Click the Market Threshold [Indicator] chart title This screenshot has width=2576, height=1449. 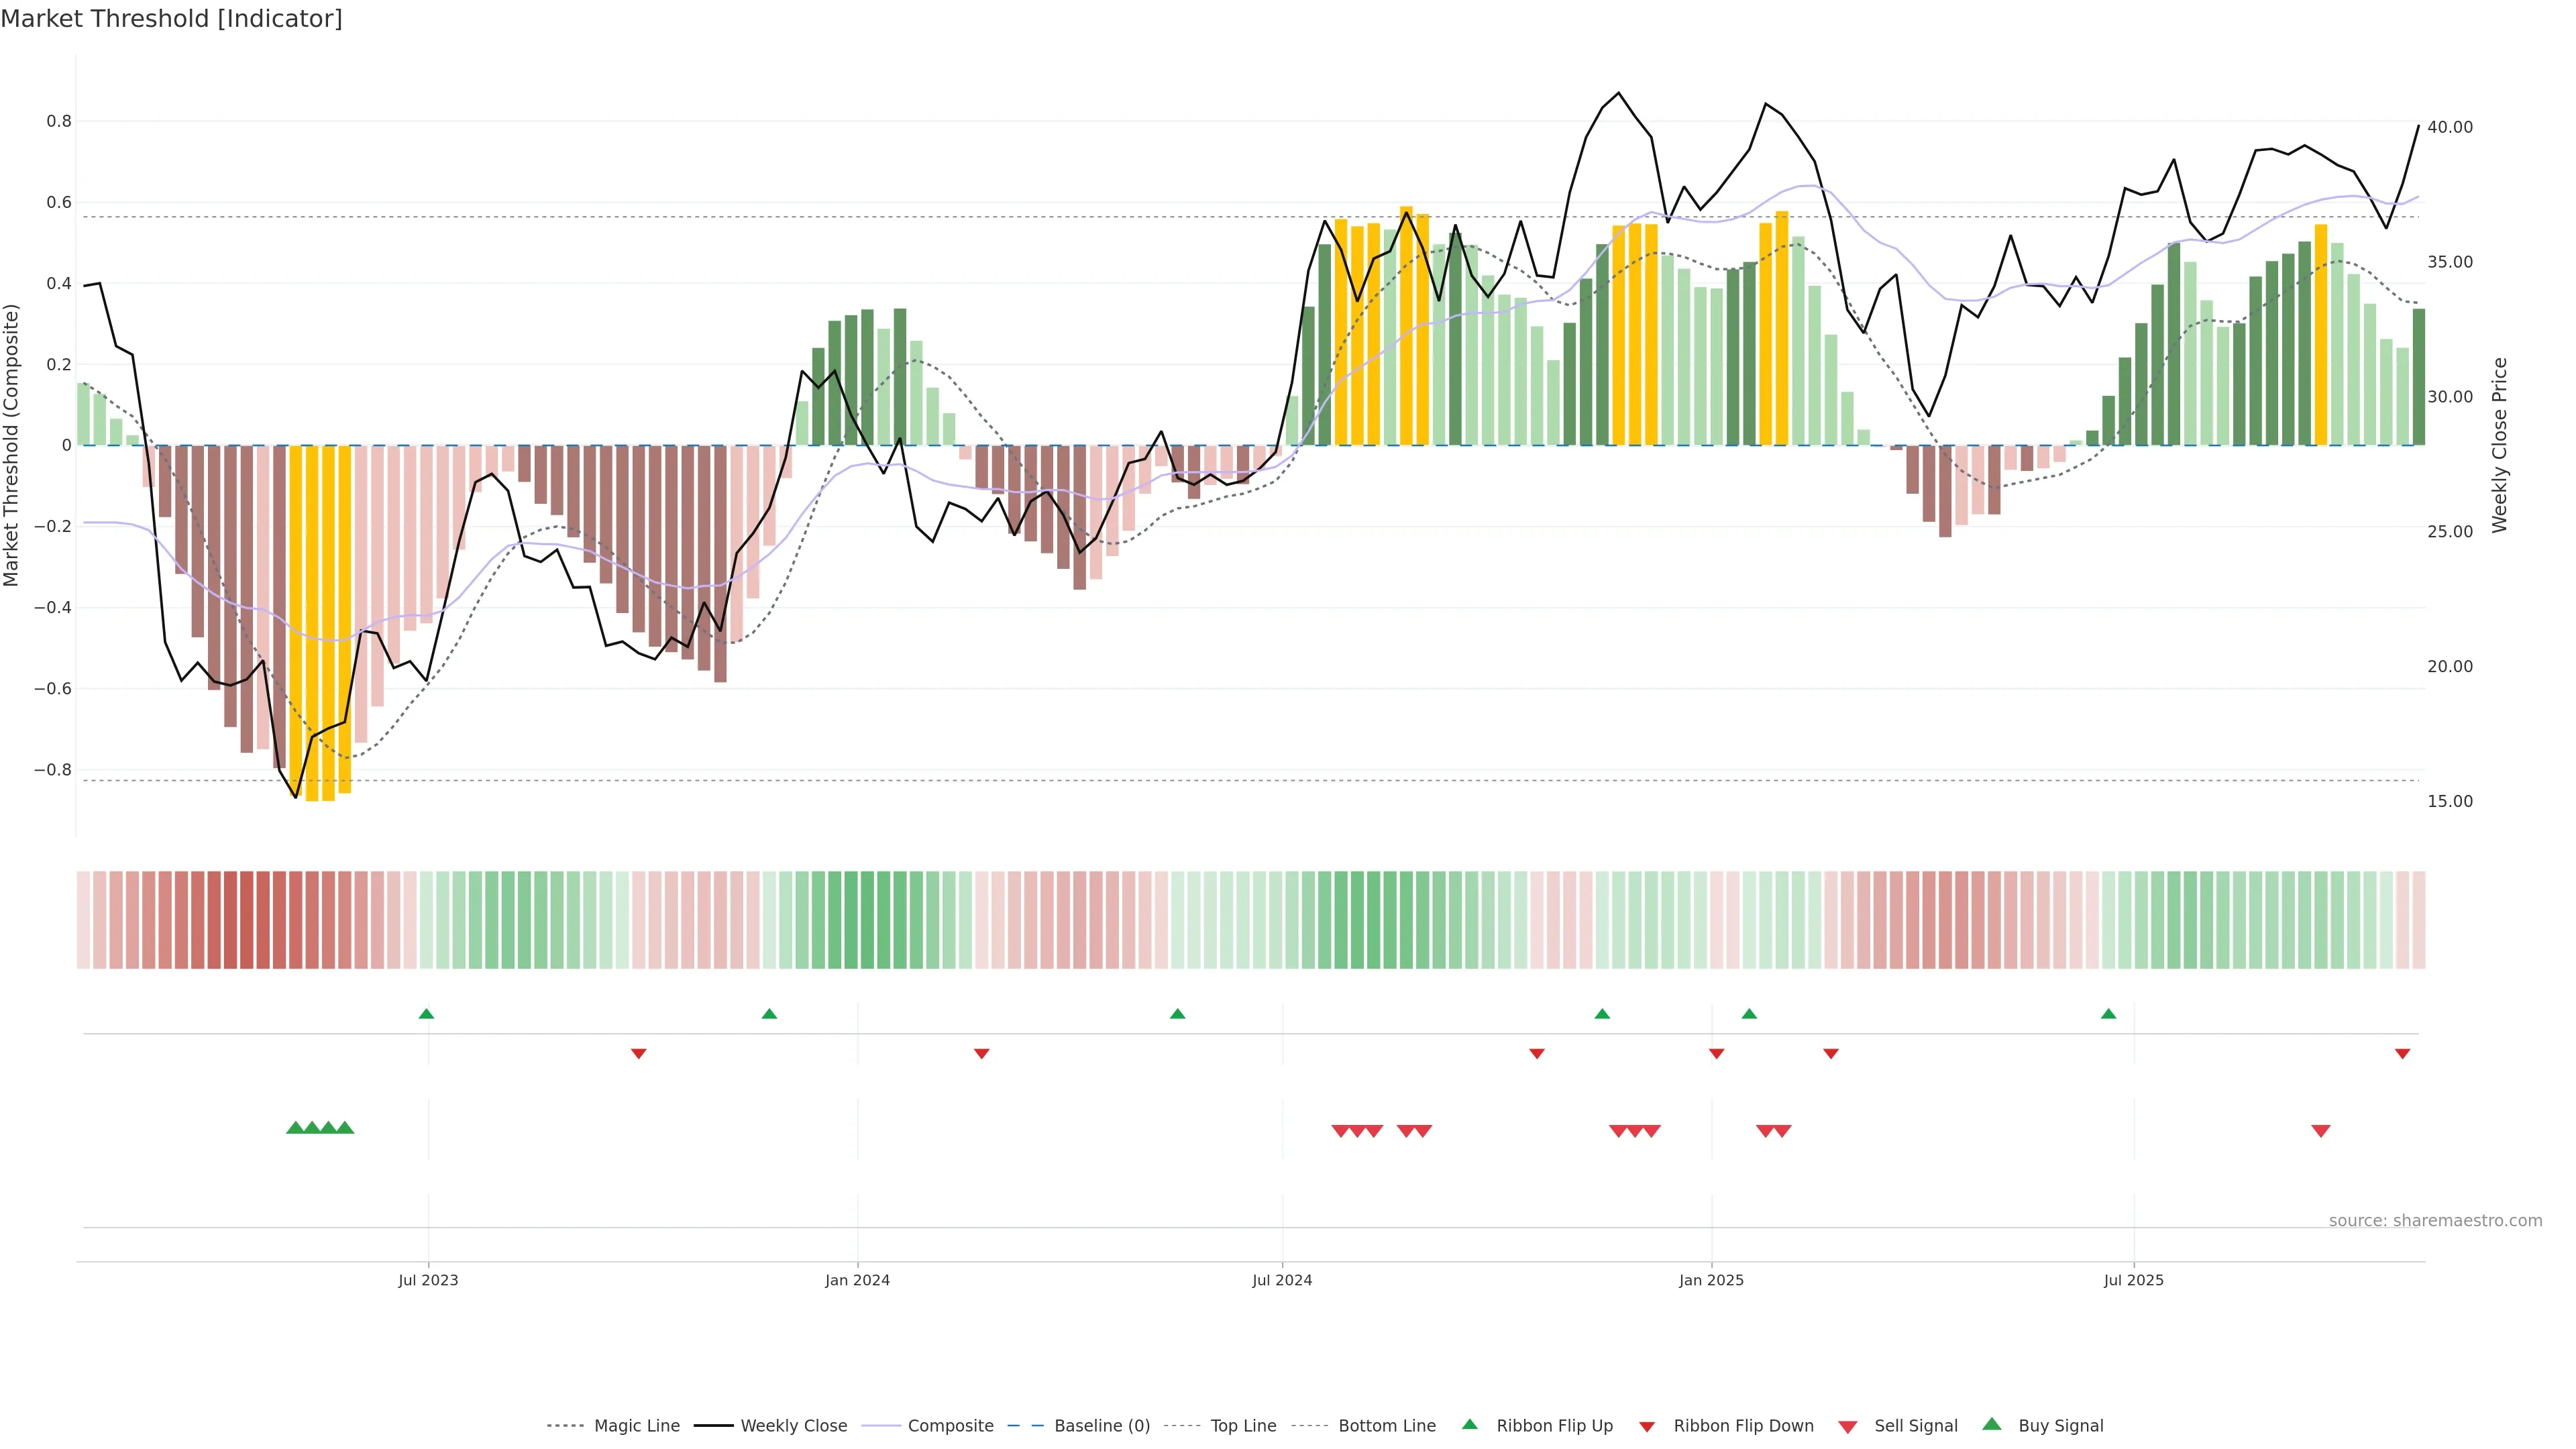pos(171,19)
